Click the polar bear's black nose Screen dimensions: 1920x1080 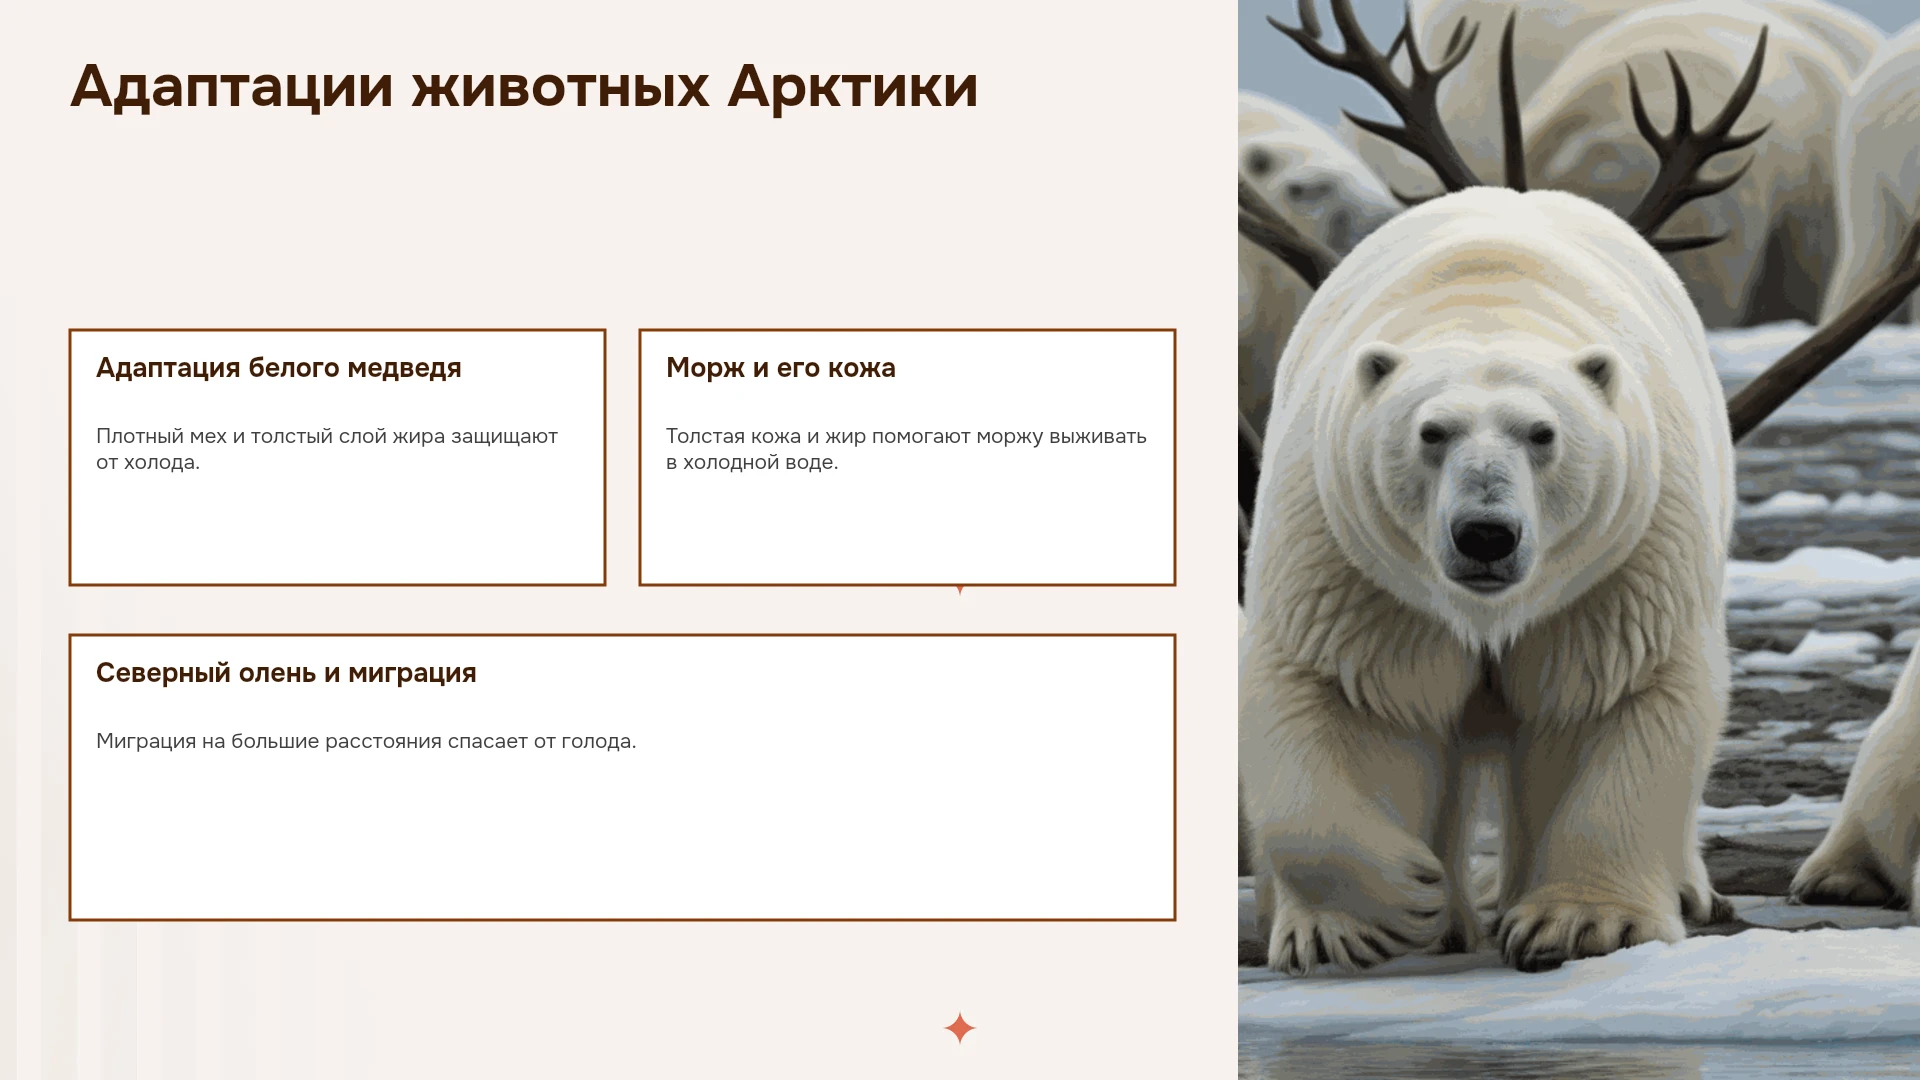[1486, 541]
